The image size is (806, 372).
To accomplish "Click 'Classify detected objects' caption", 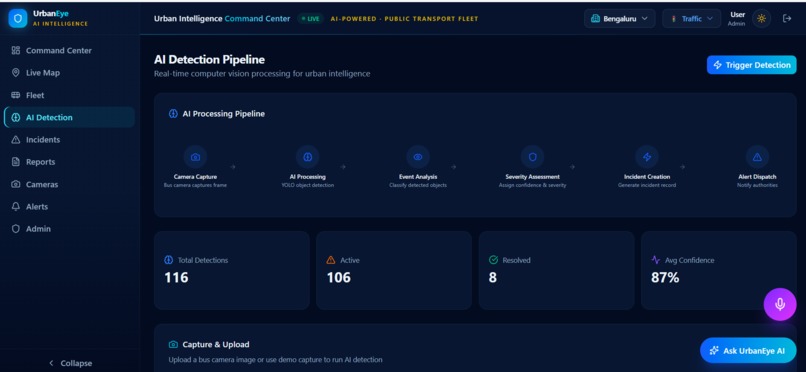I will (x=418, y=185).
